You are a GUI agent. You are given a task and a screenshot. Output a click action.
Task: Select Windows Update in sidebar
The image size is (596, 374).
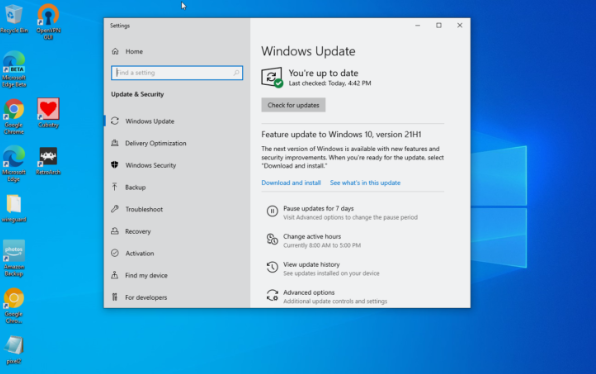150,121
